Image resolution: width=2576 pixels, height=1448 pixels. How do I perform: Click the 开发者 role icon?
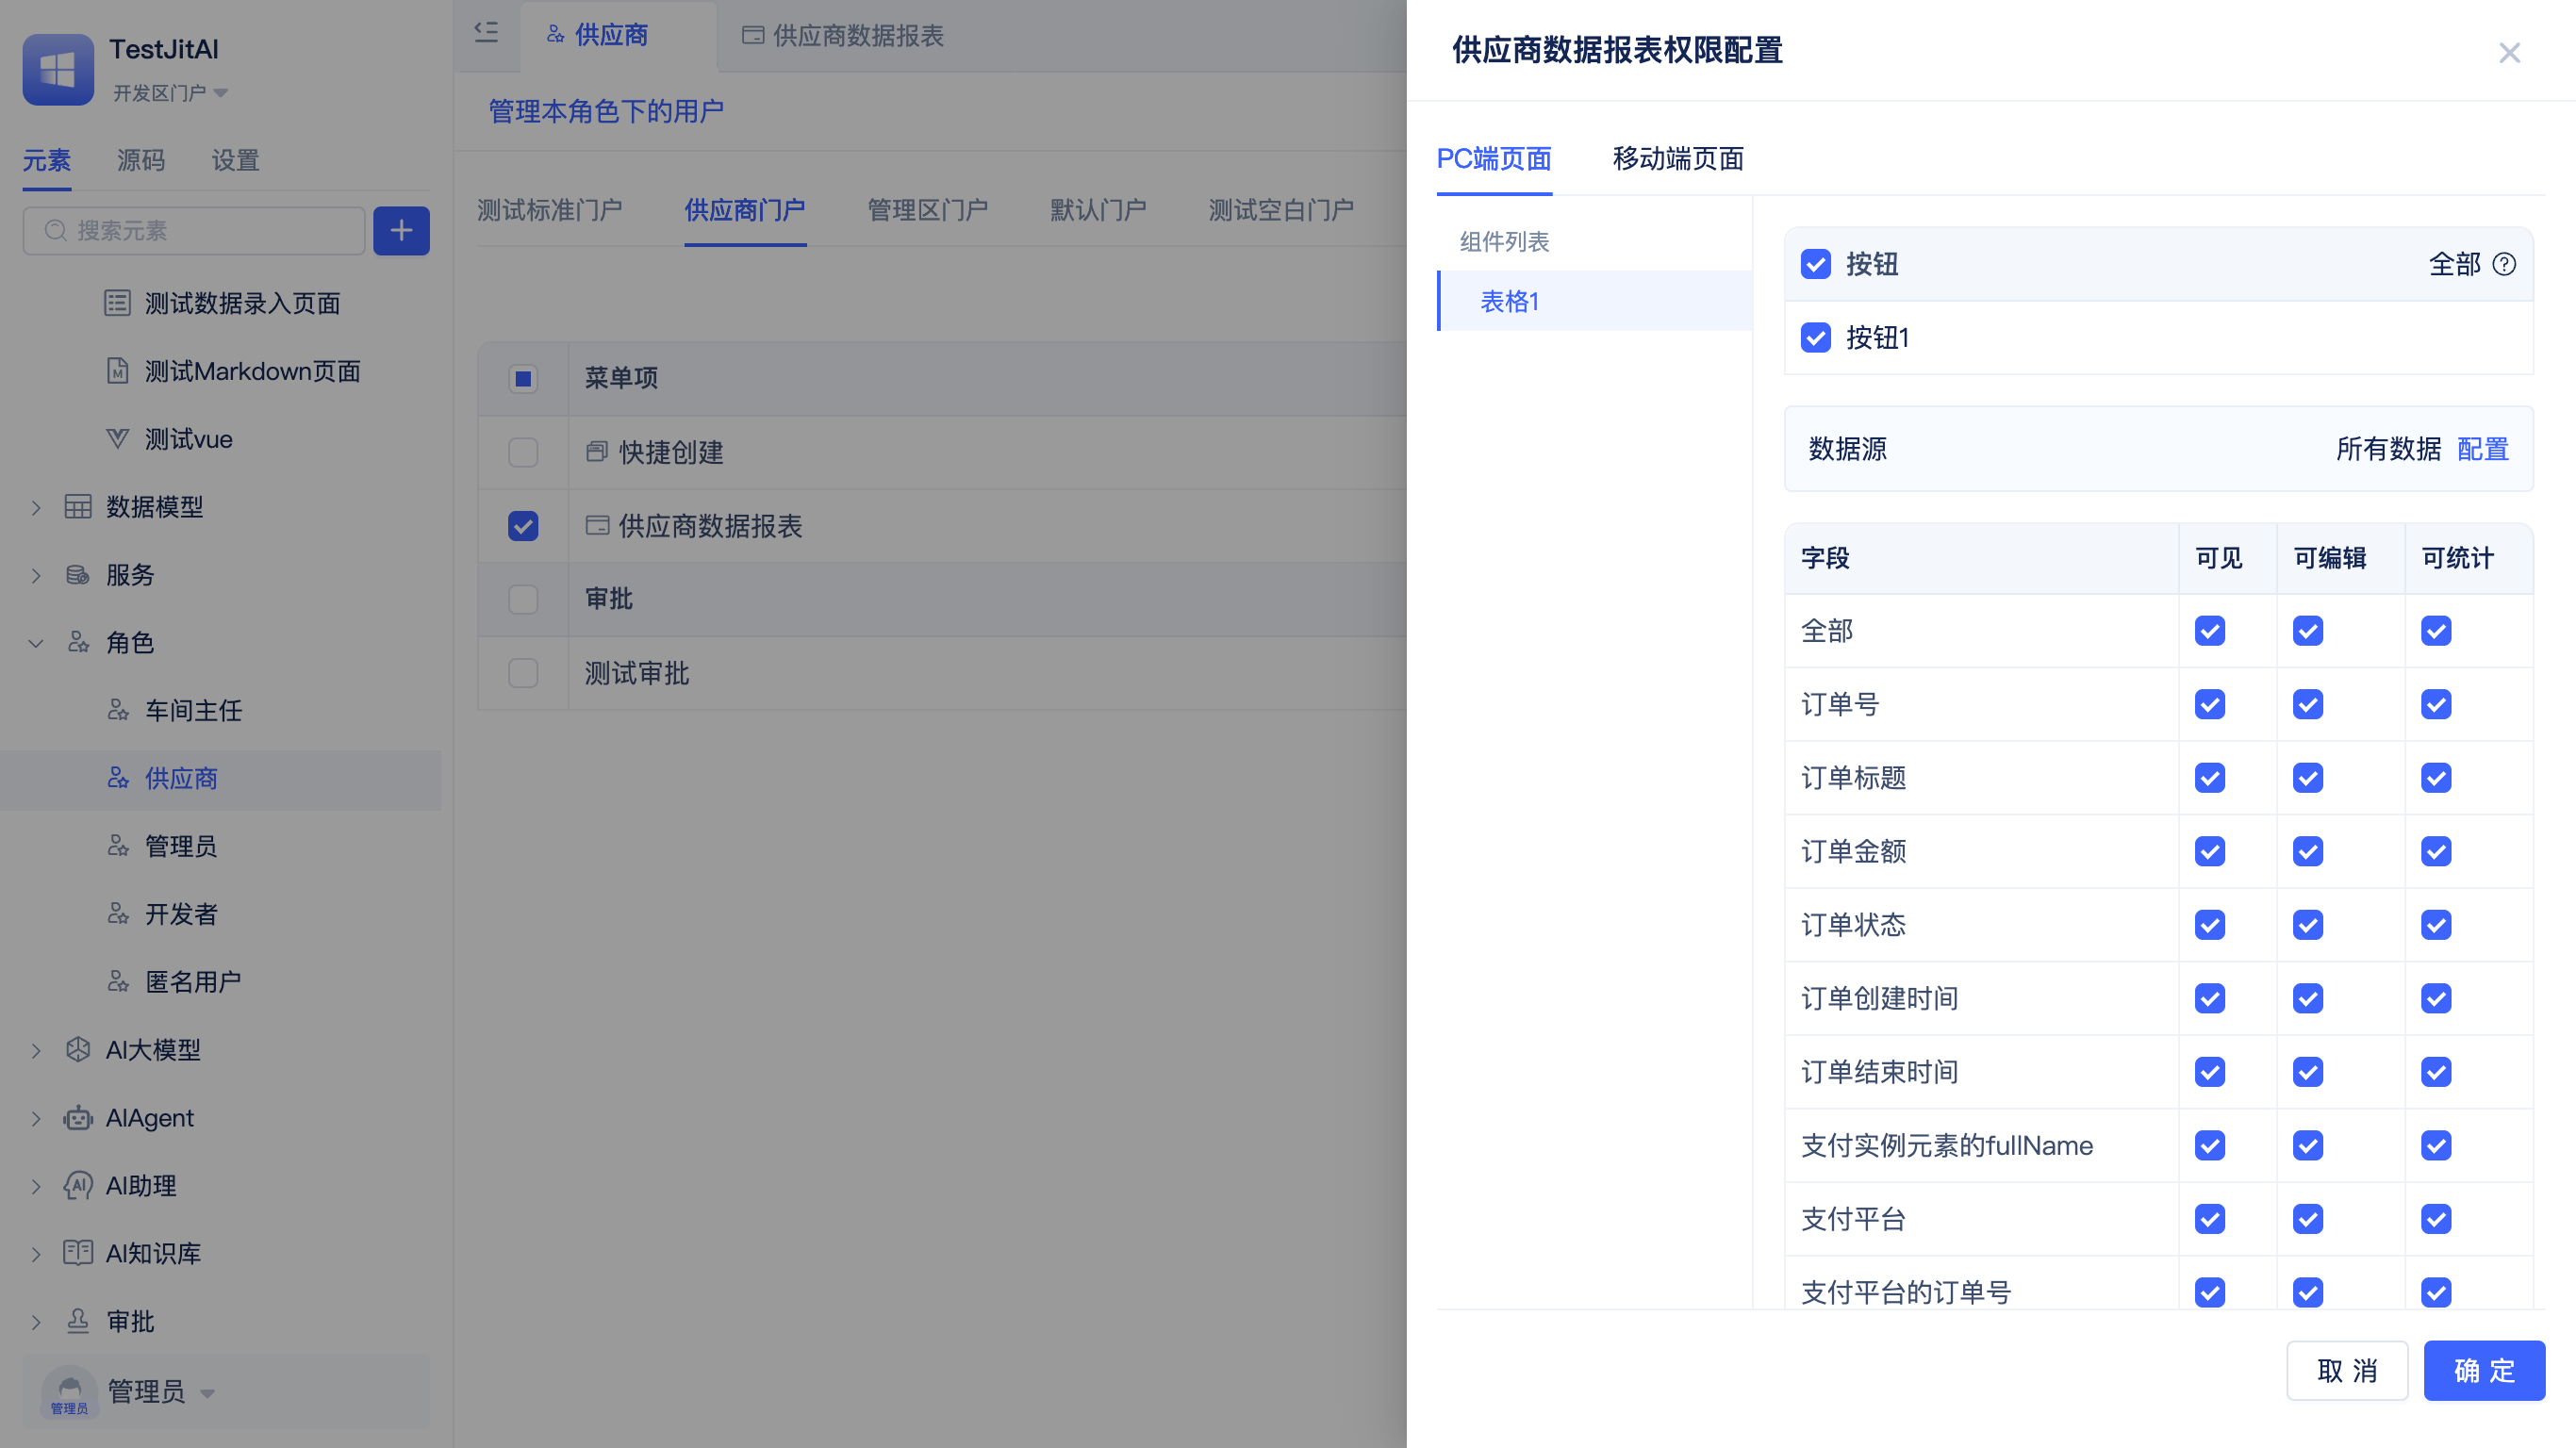point(118,914)
